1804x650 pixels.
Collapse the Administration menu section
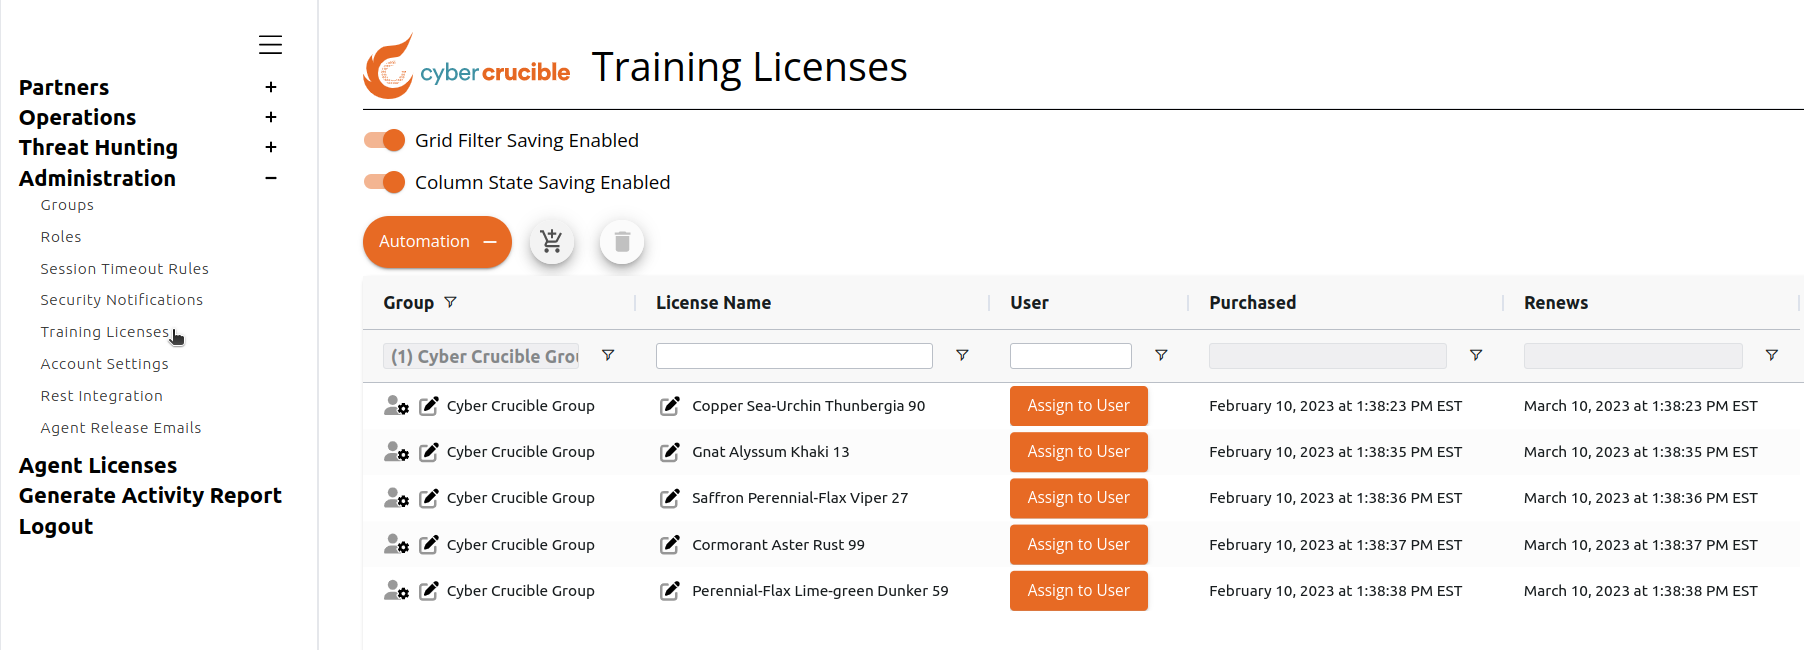point(270,178)
